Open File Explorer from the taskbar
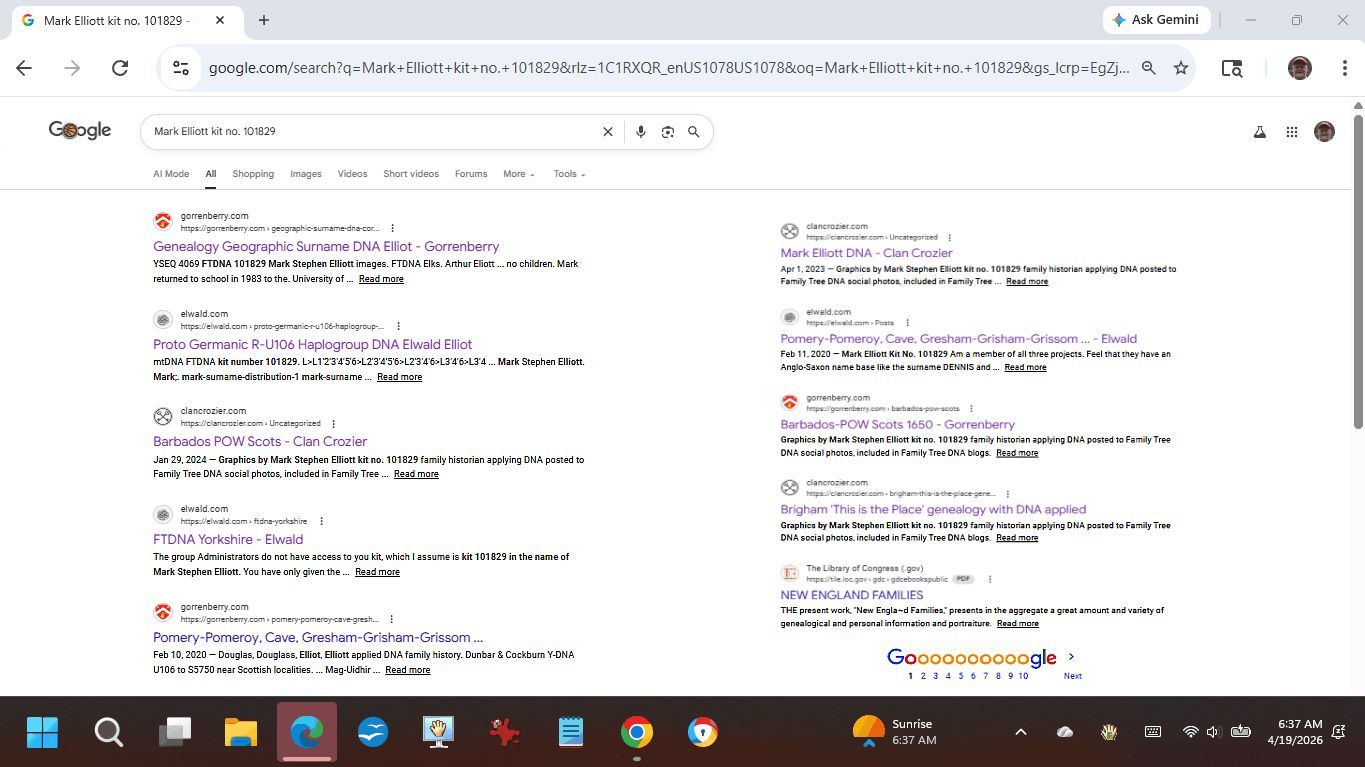This screenshot has width=1365, height=767. click(x=241, y=732)
